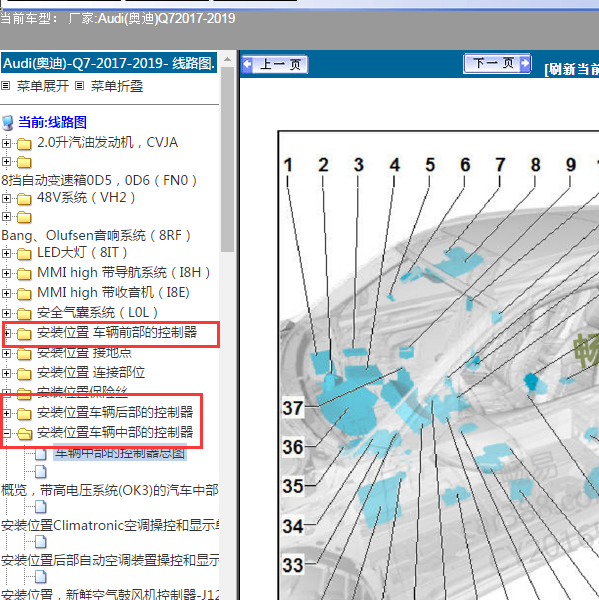Click the computer icon beside 当前:线路图
The image size is (599, 600).
(x=8, y=123)
